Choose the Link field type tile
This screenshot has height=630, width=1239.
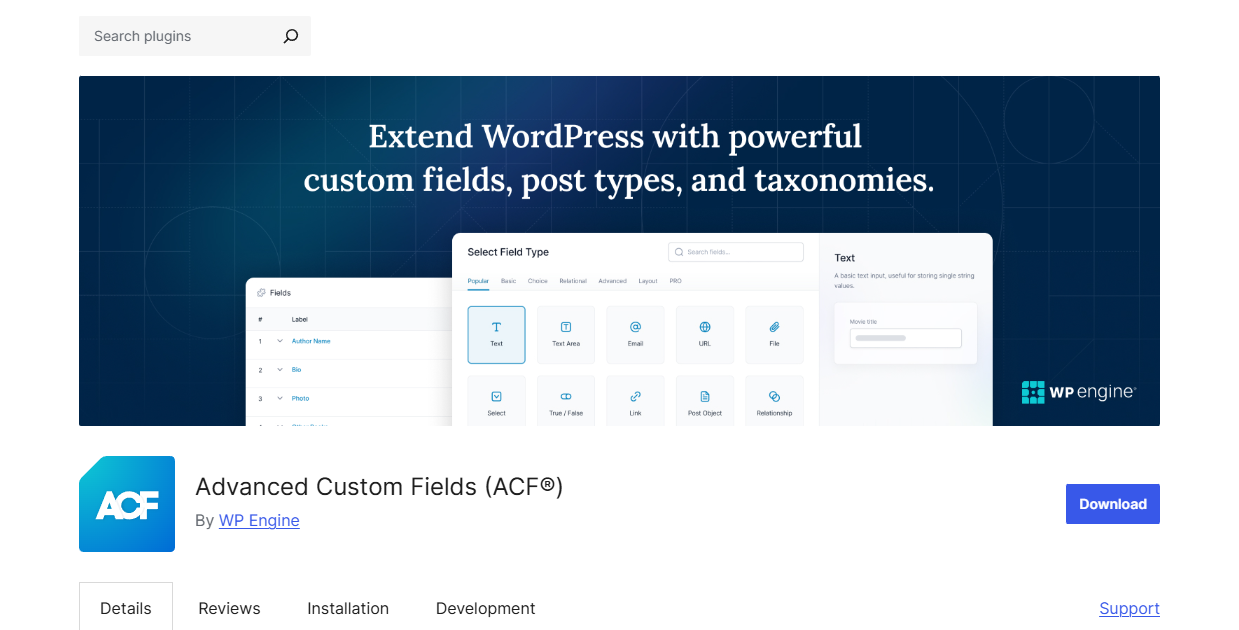pos(635,403)
